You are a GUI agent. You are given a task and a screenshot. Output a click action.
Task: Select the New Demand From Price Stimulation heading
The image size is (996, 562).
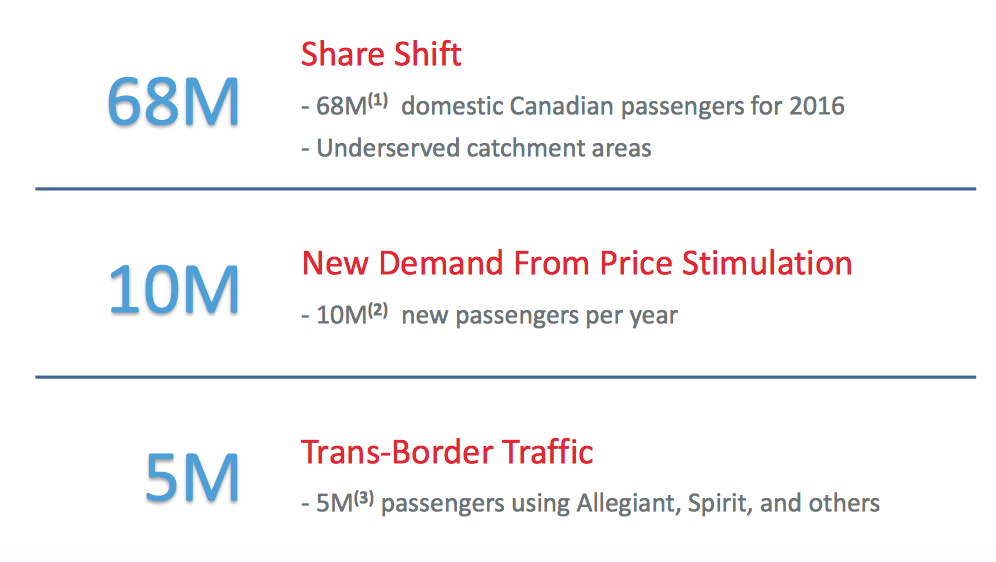[x=577, y=263]
